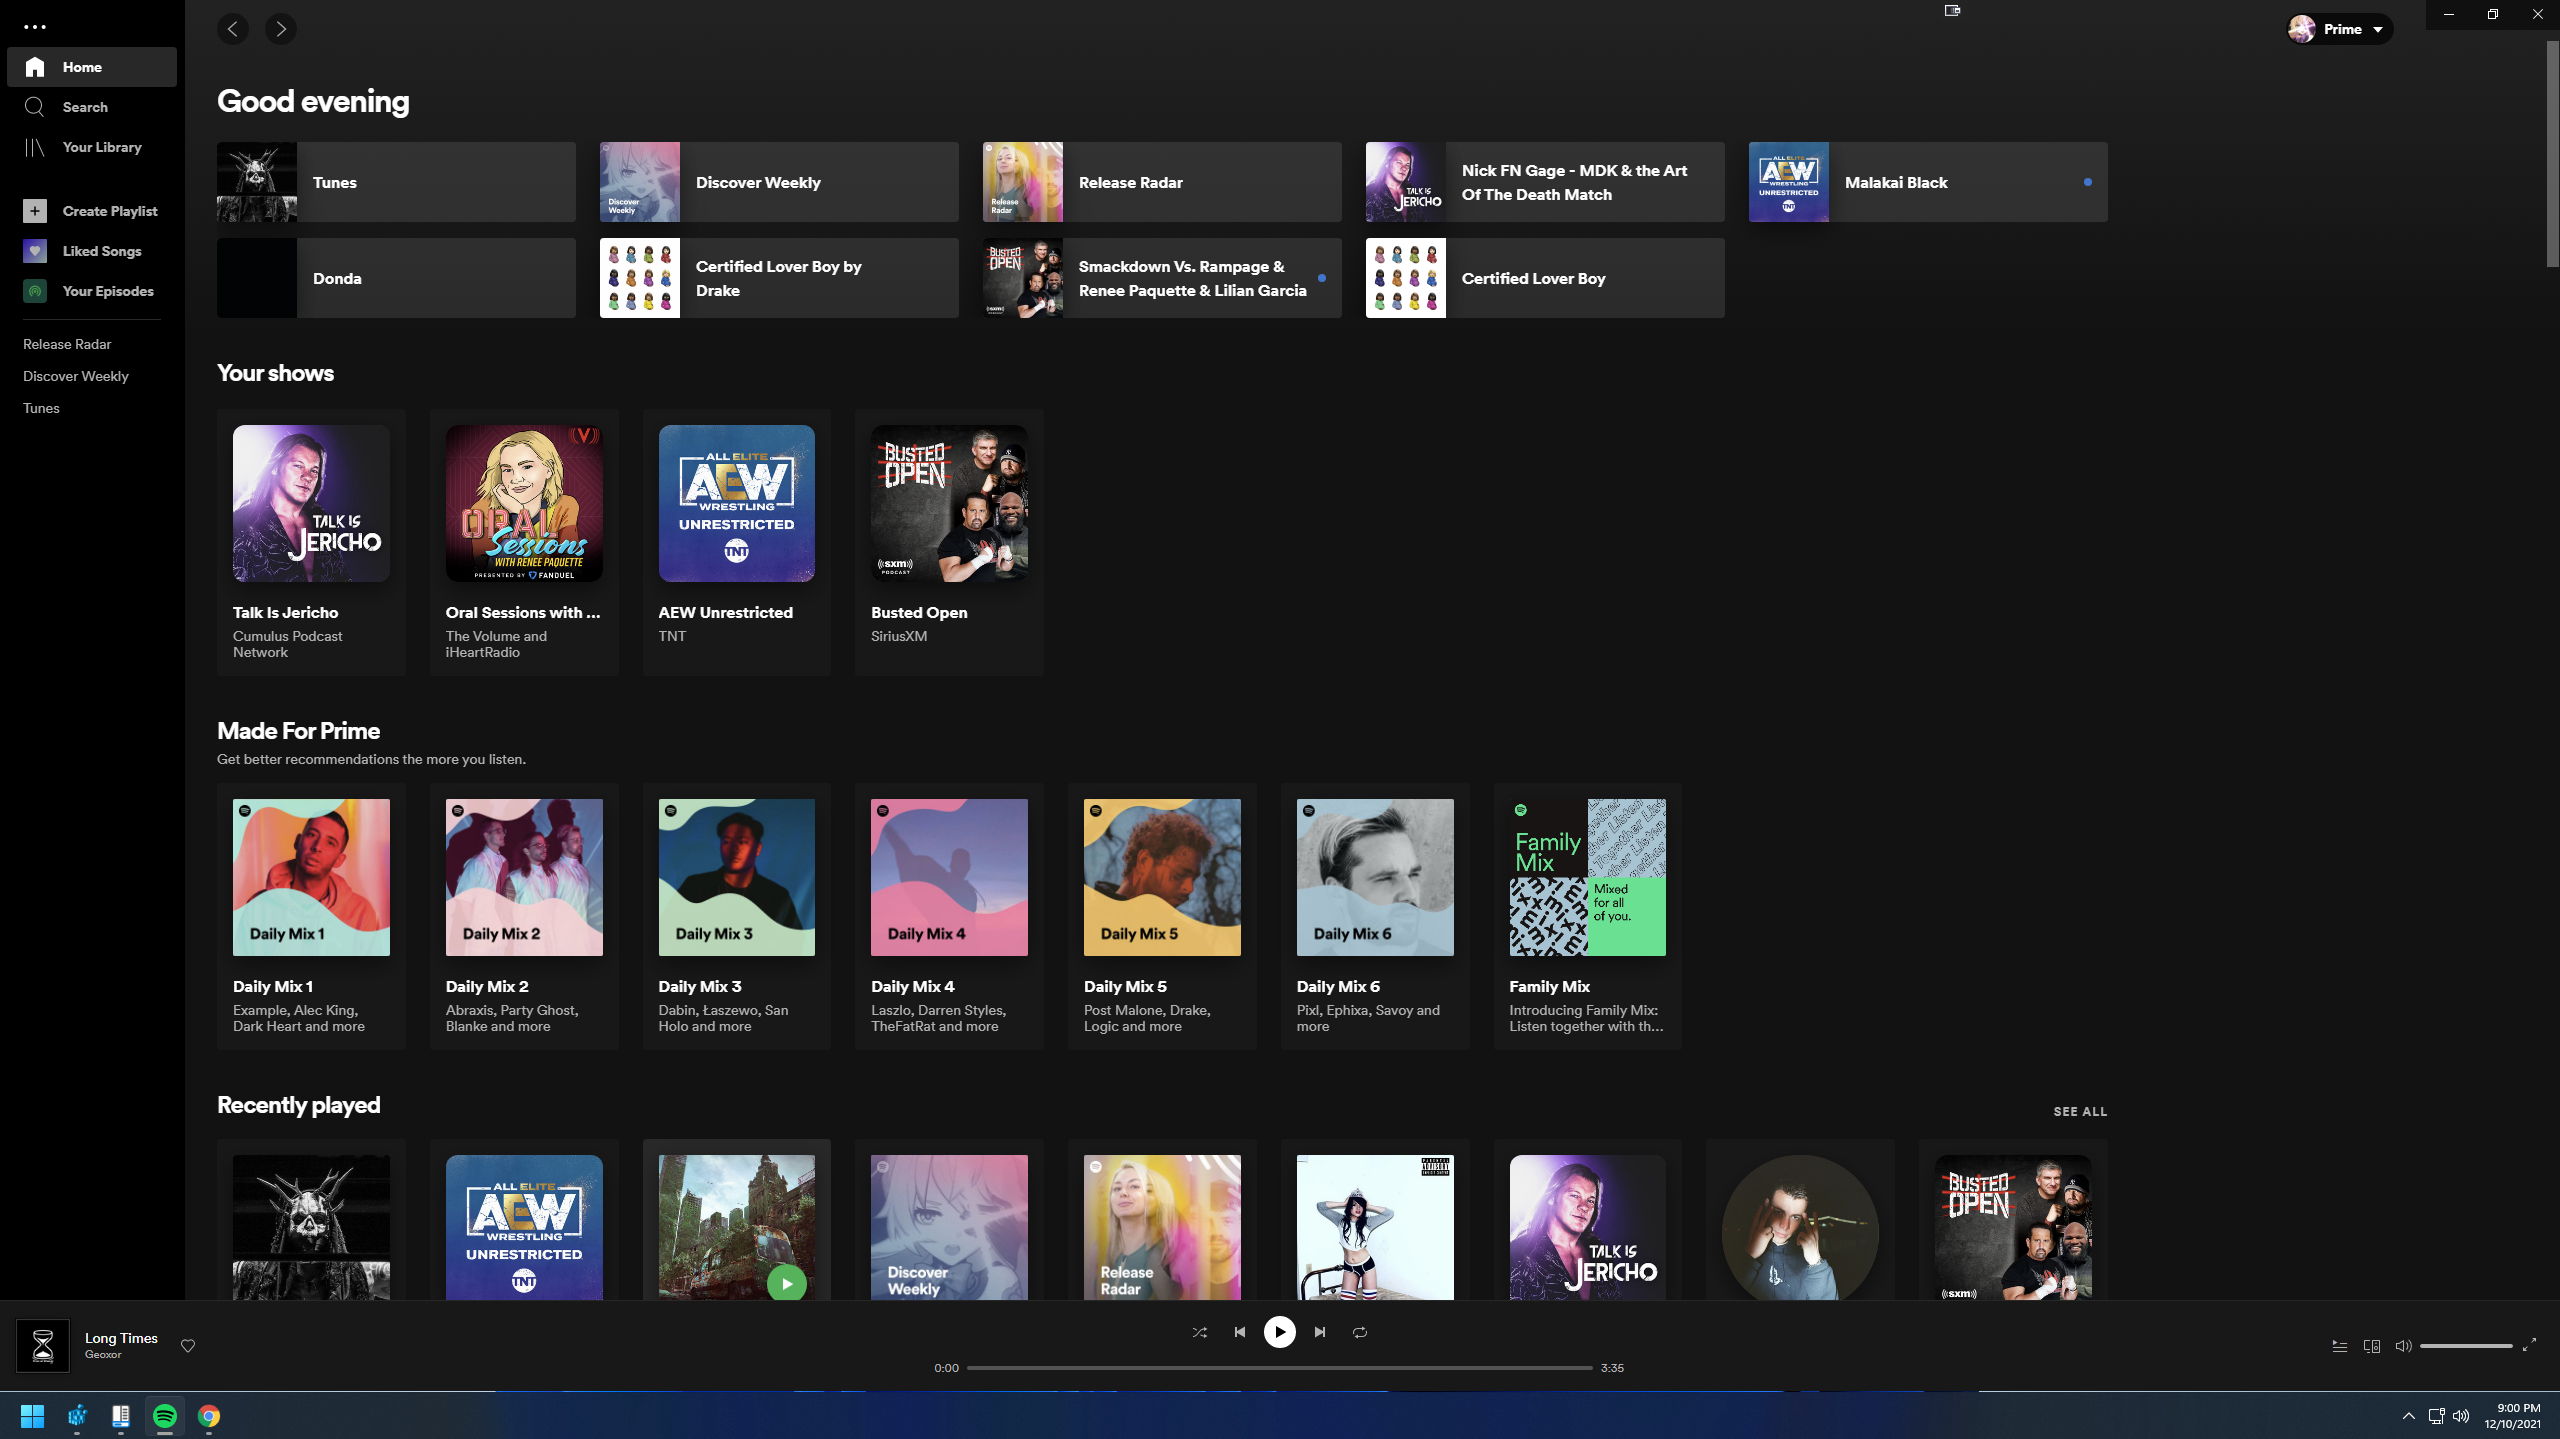Click the green play button on the recently played card

tap(787, 1283)
